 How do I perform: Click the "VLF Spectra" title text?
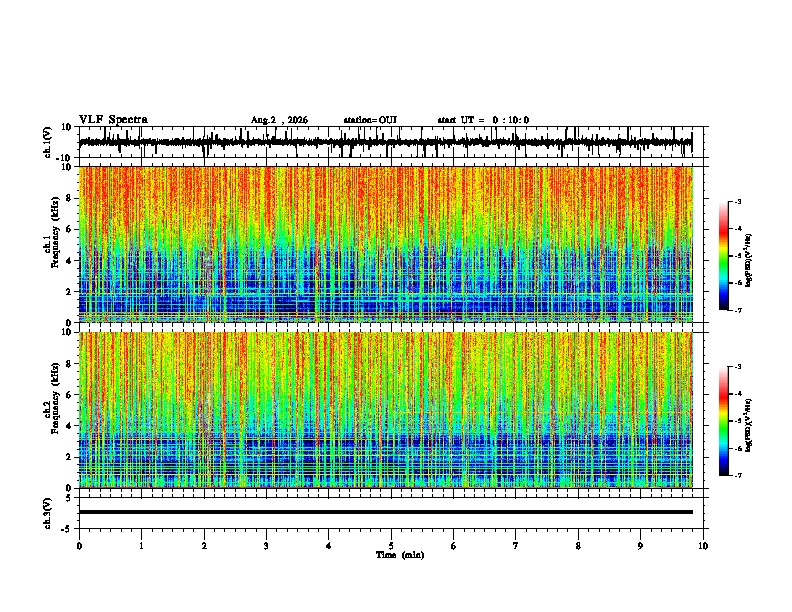[x=113, y=120]
